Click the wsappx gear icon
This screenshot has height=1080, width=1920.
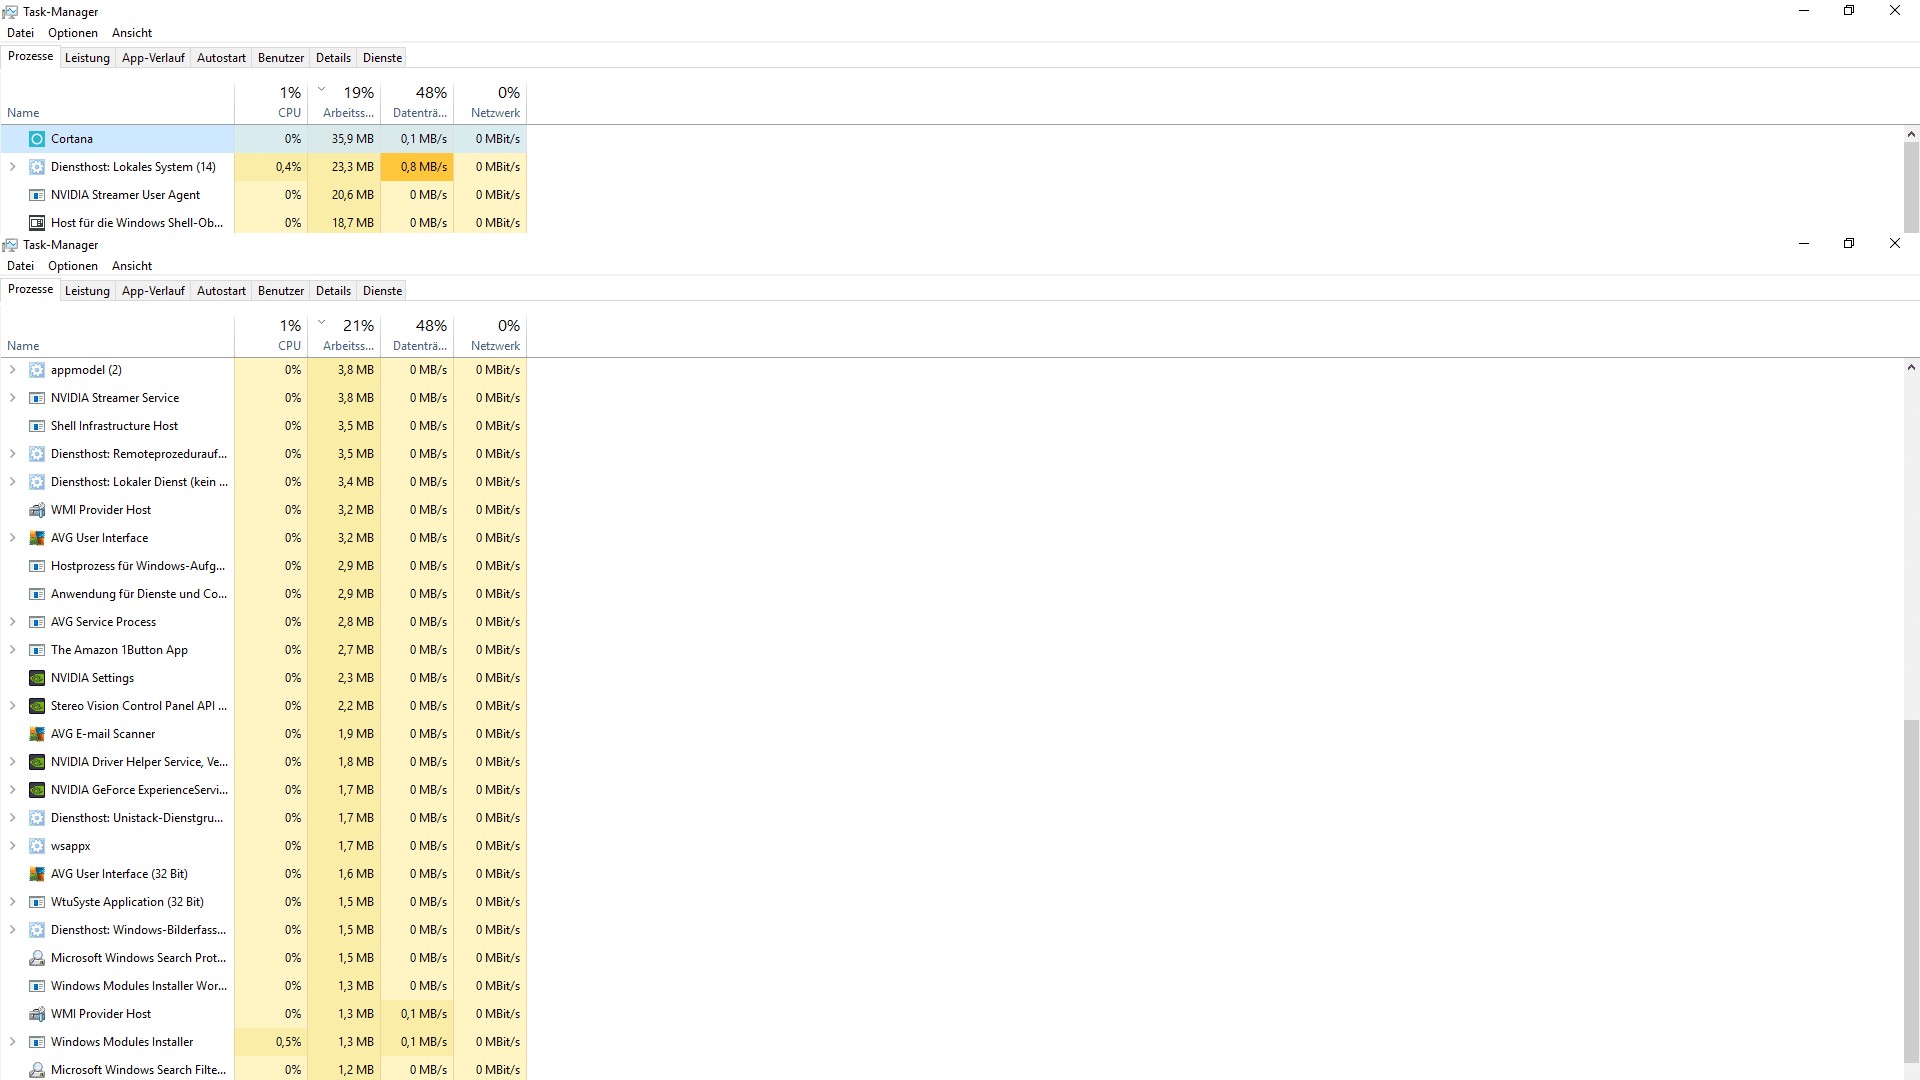pos(37,846)
